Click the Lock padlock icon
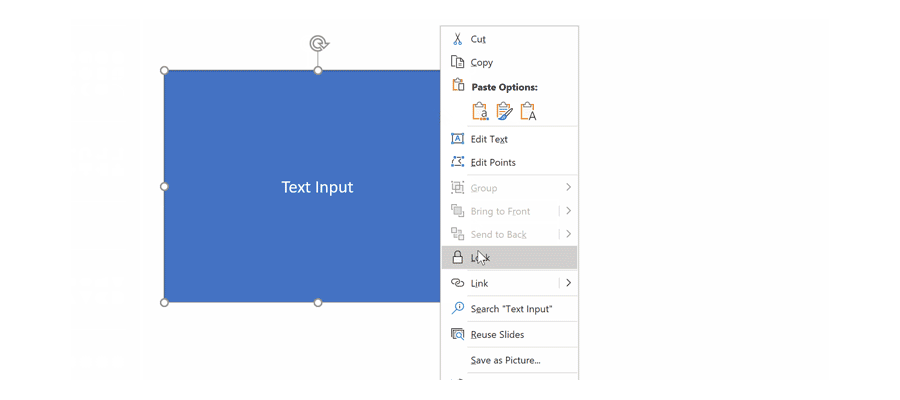The width and height of the screenshot is (900, 400). click(457, 258)
